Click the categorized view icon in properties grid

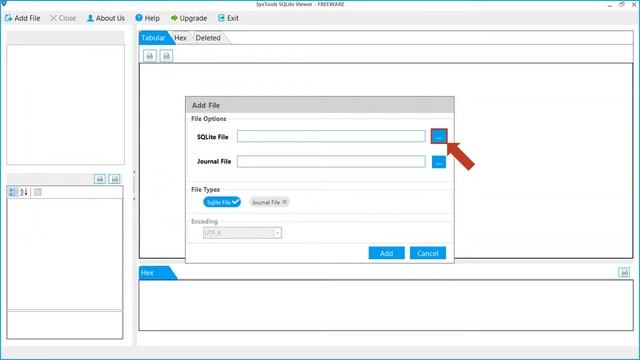click(x=13, y=192)
